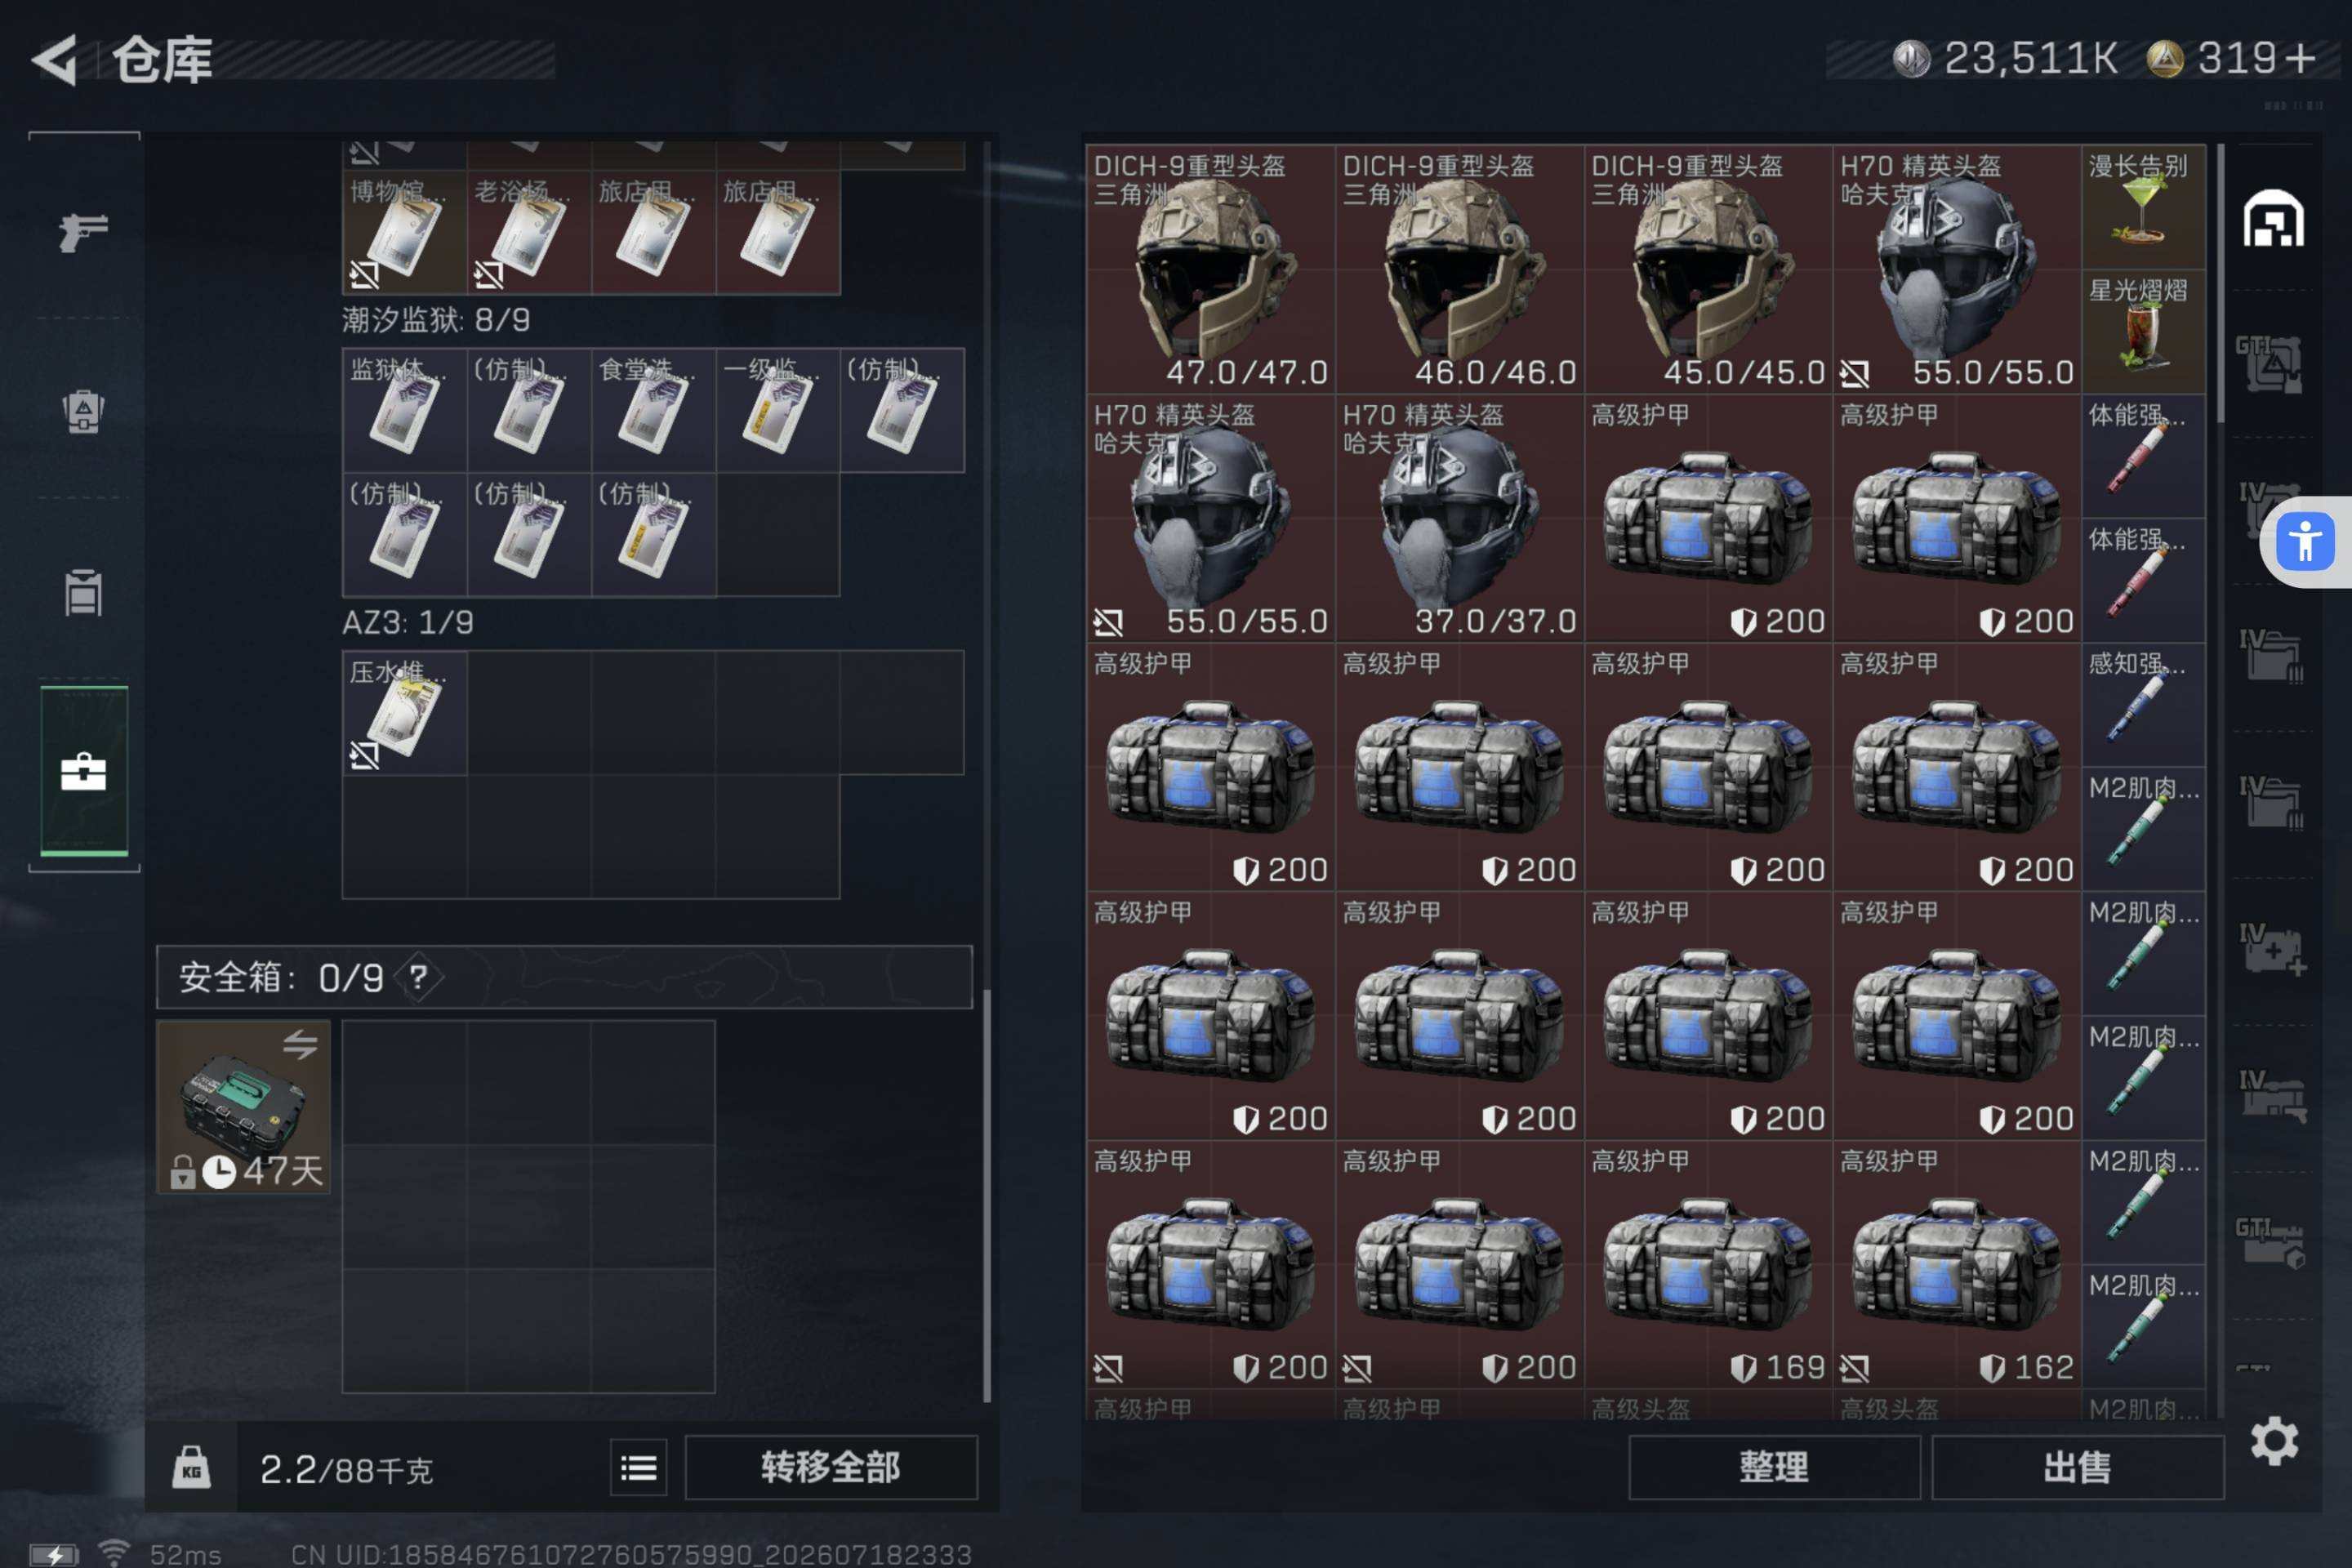Select the lower GTI weapon container icon

[x=2270, y=1243]
